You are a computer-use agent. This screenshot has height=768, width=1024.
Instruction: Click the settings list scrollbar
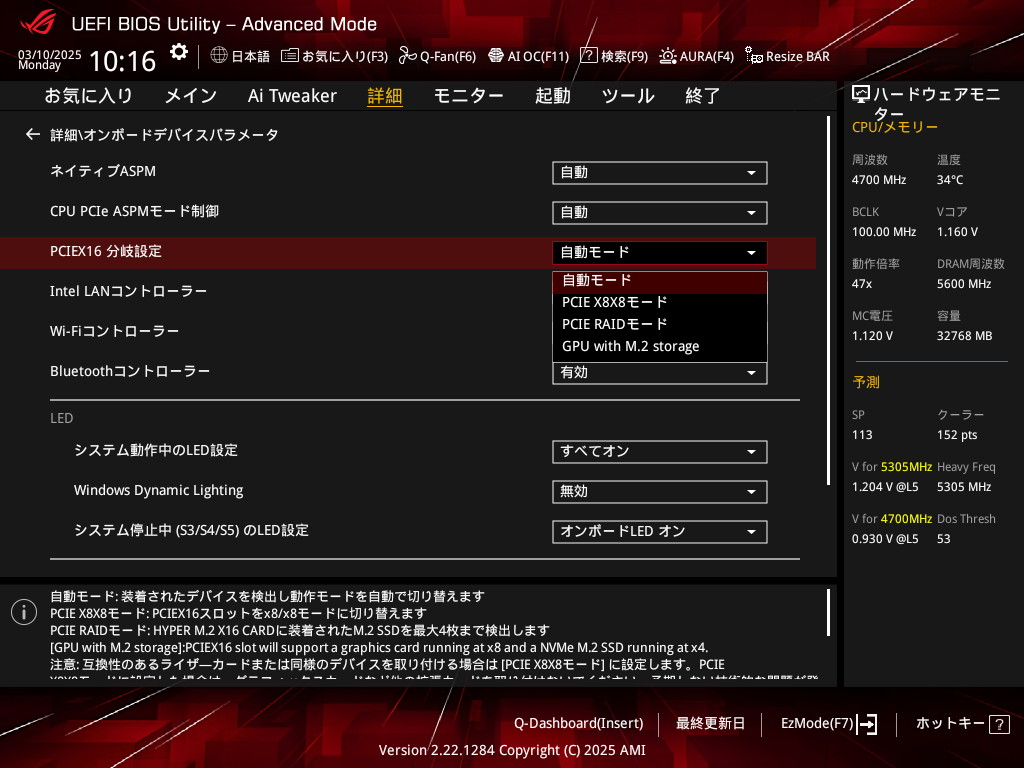tap(829, 300)
